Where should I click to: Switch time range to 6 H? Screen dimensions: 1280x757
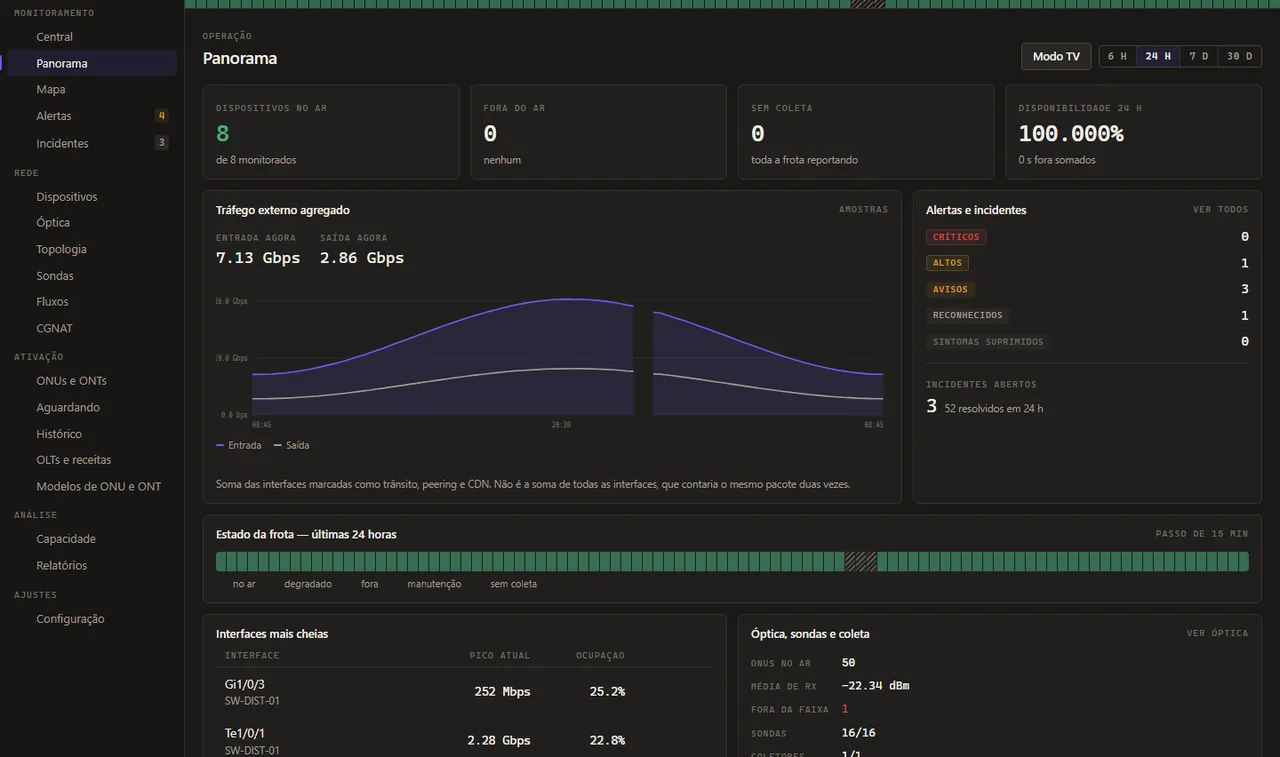[1117, 56]
